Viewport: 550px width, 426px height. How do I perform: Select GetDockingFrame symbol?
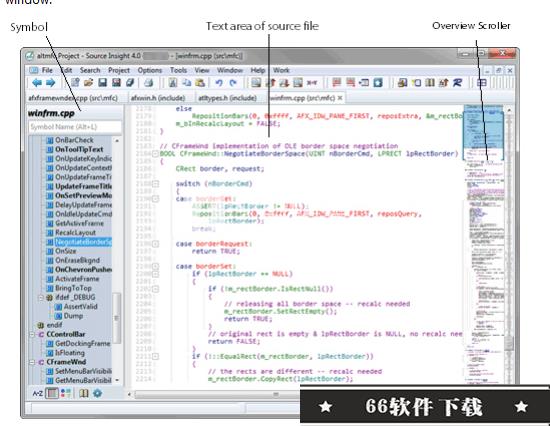point(82,343)
